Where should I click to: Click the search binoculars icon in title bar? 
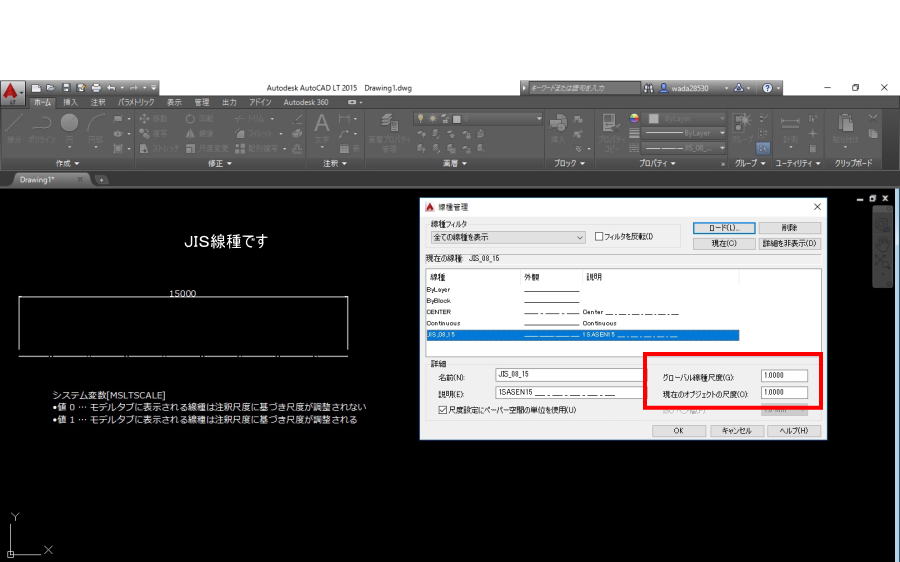coord(649,88)
